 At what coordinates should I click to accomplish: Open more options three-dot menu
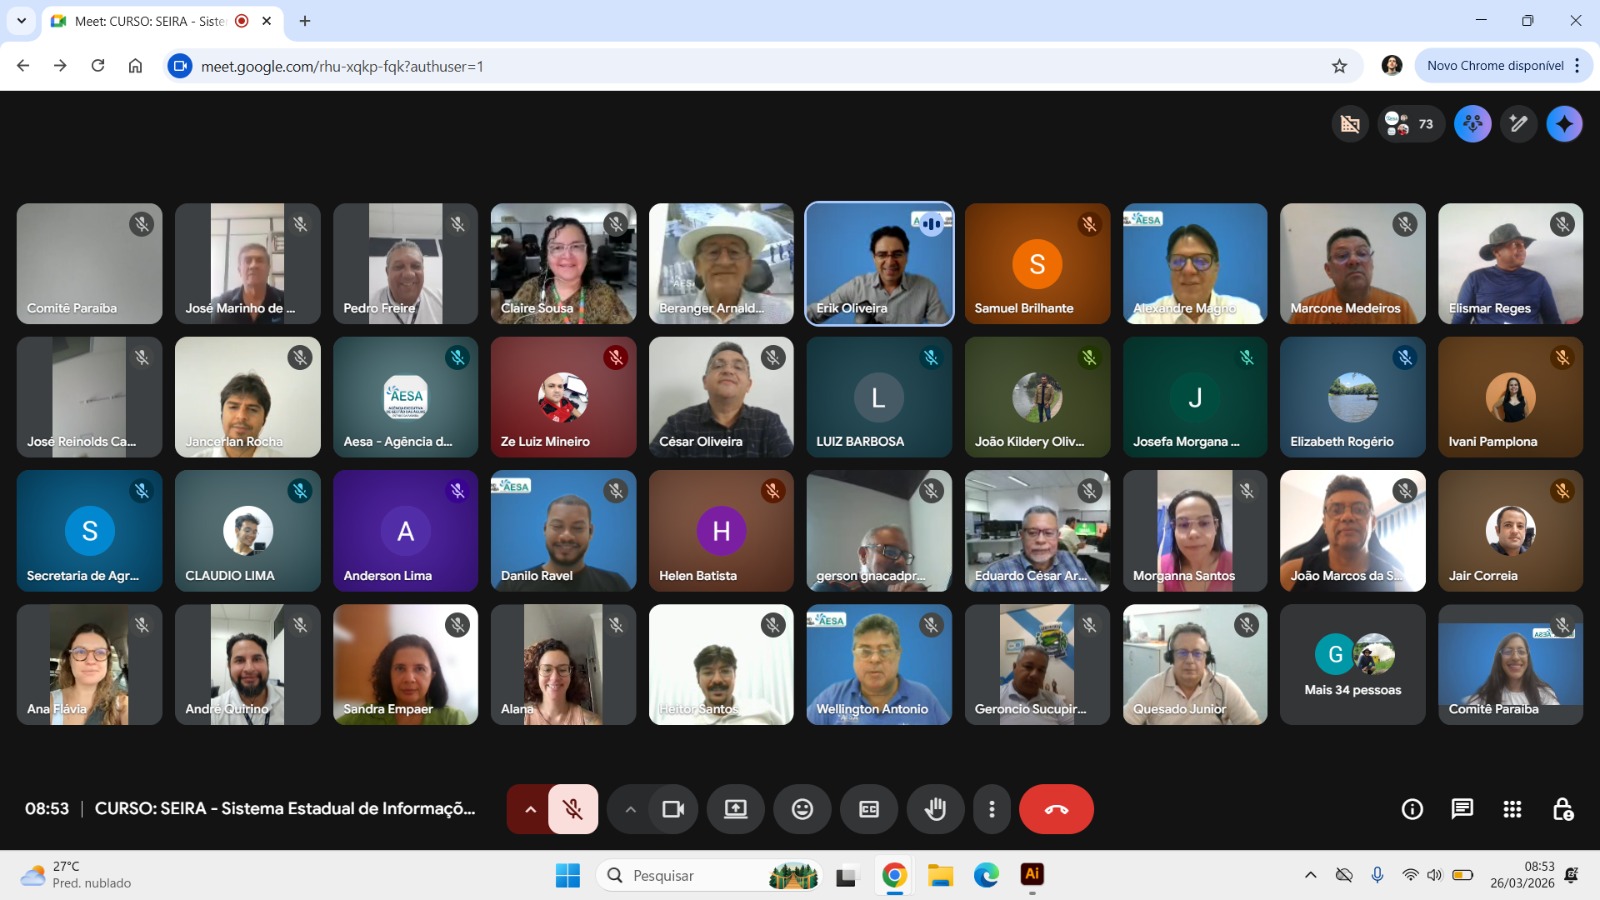991,809
